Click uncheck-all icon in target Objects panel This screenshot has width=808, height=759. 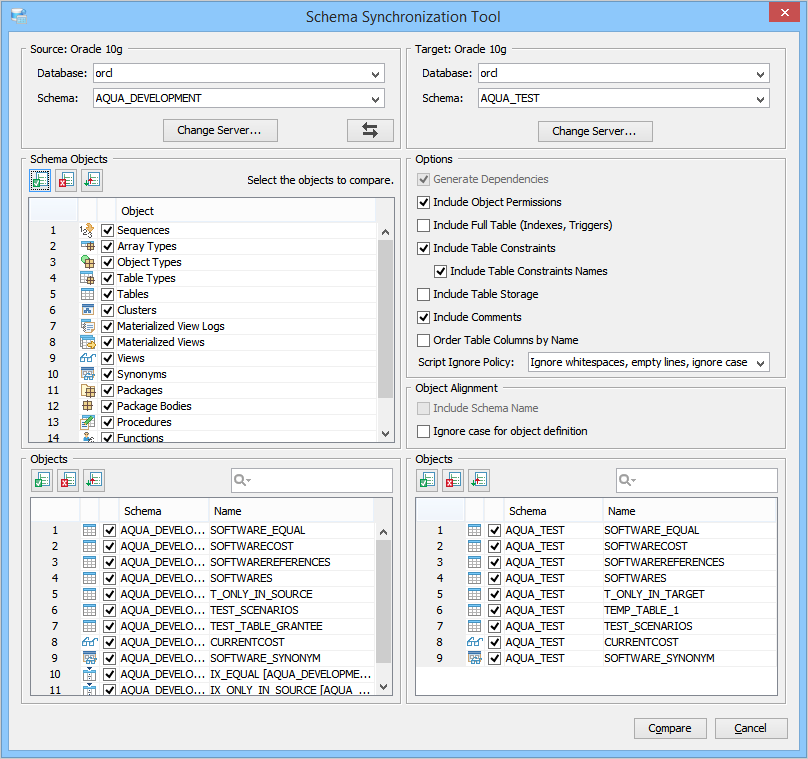point(453,481)
